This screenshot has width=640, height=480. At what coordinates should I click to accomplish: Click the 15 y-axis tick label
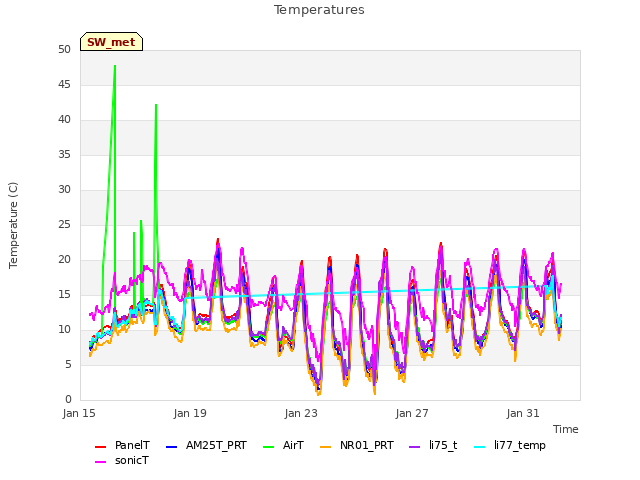(x=64, y=294)
